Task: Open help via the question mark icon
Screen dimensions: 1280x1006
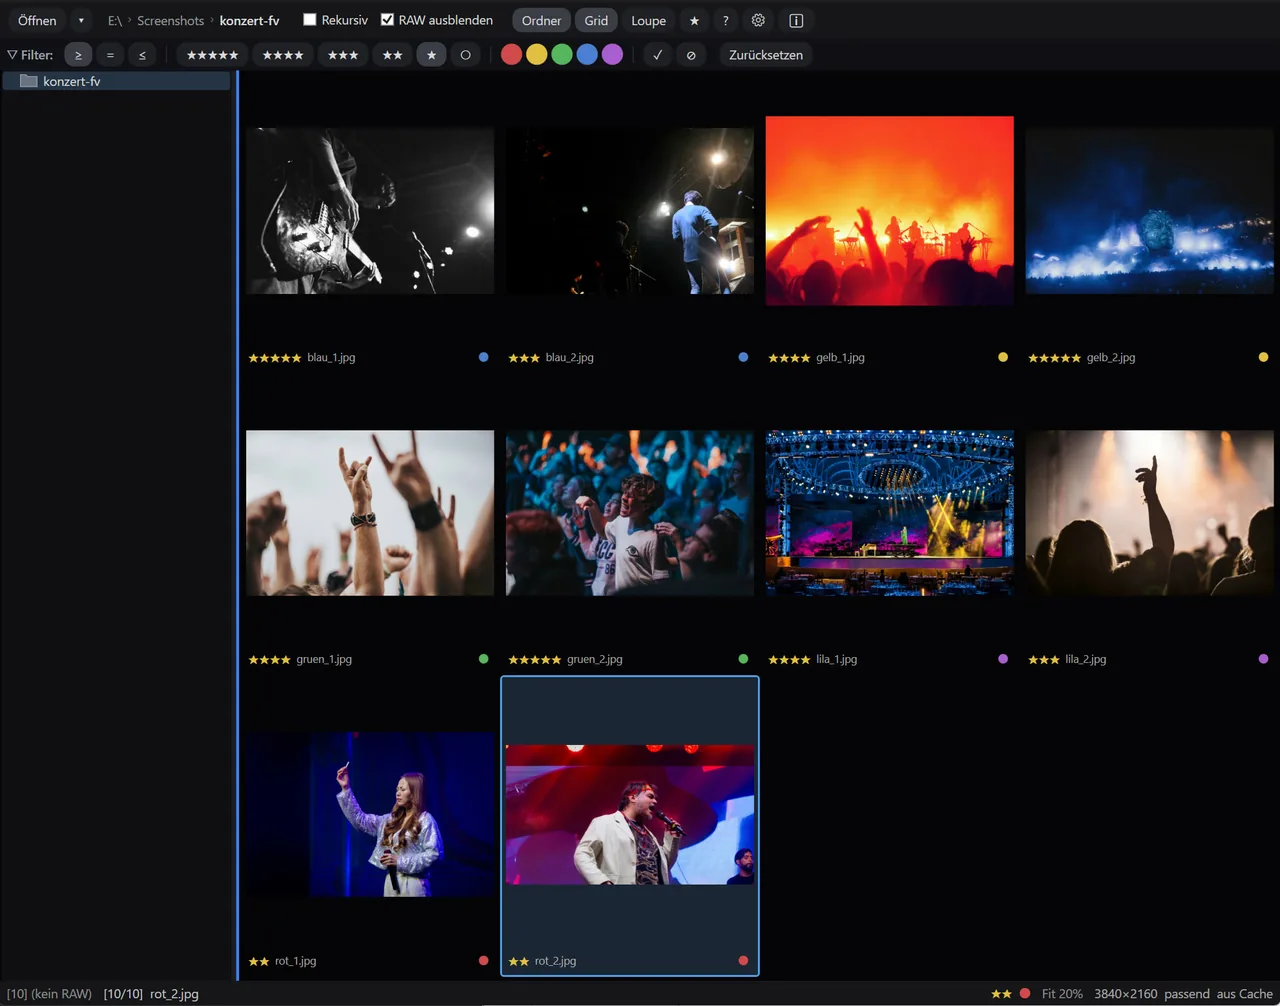Action: pos(726,20)
